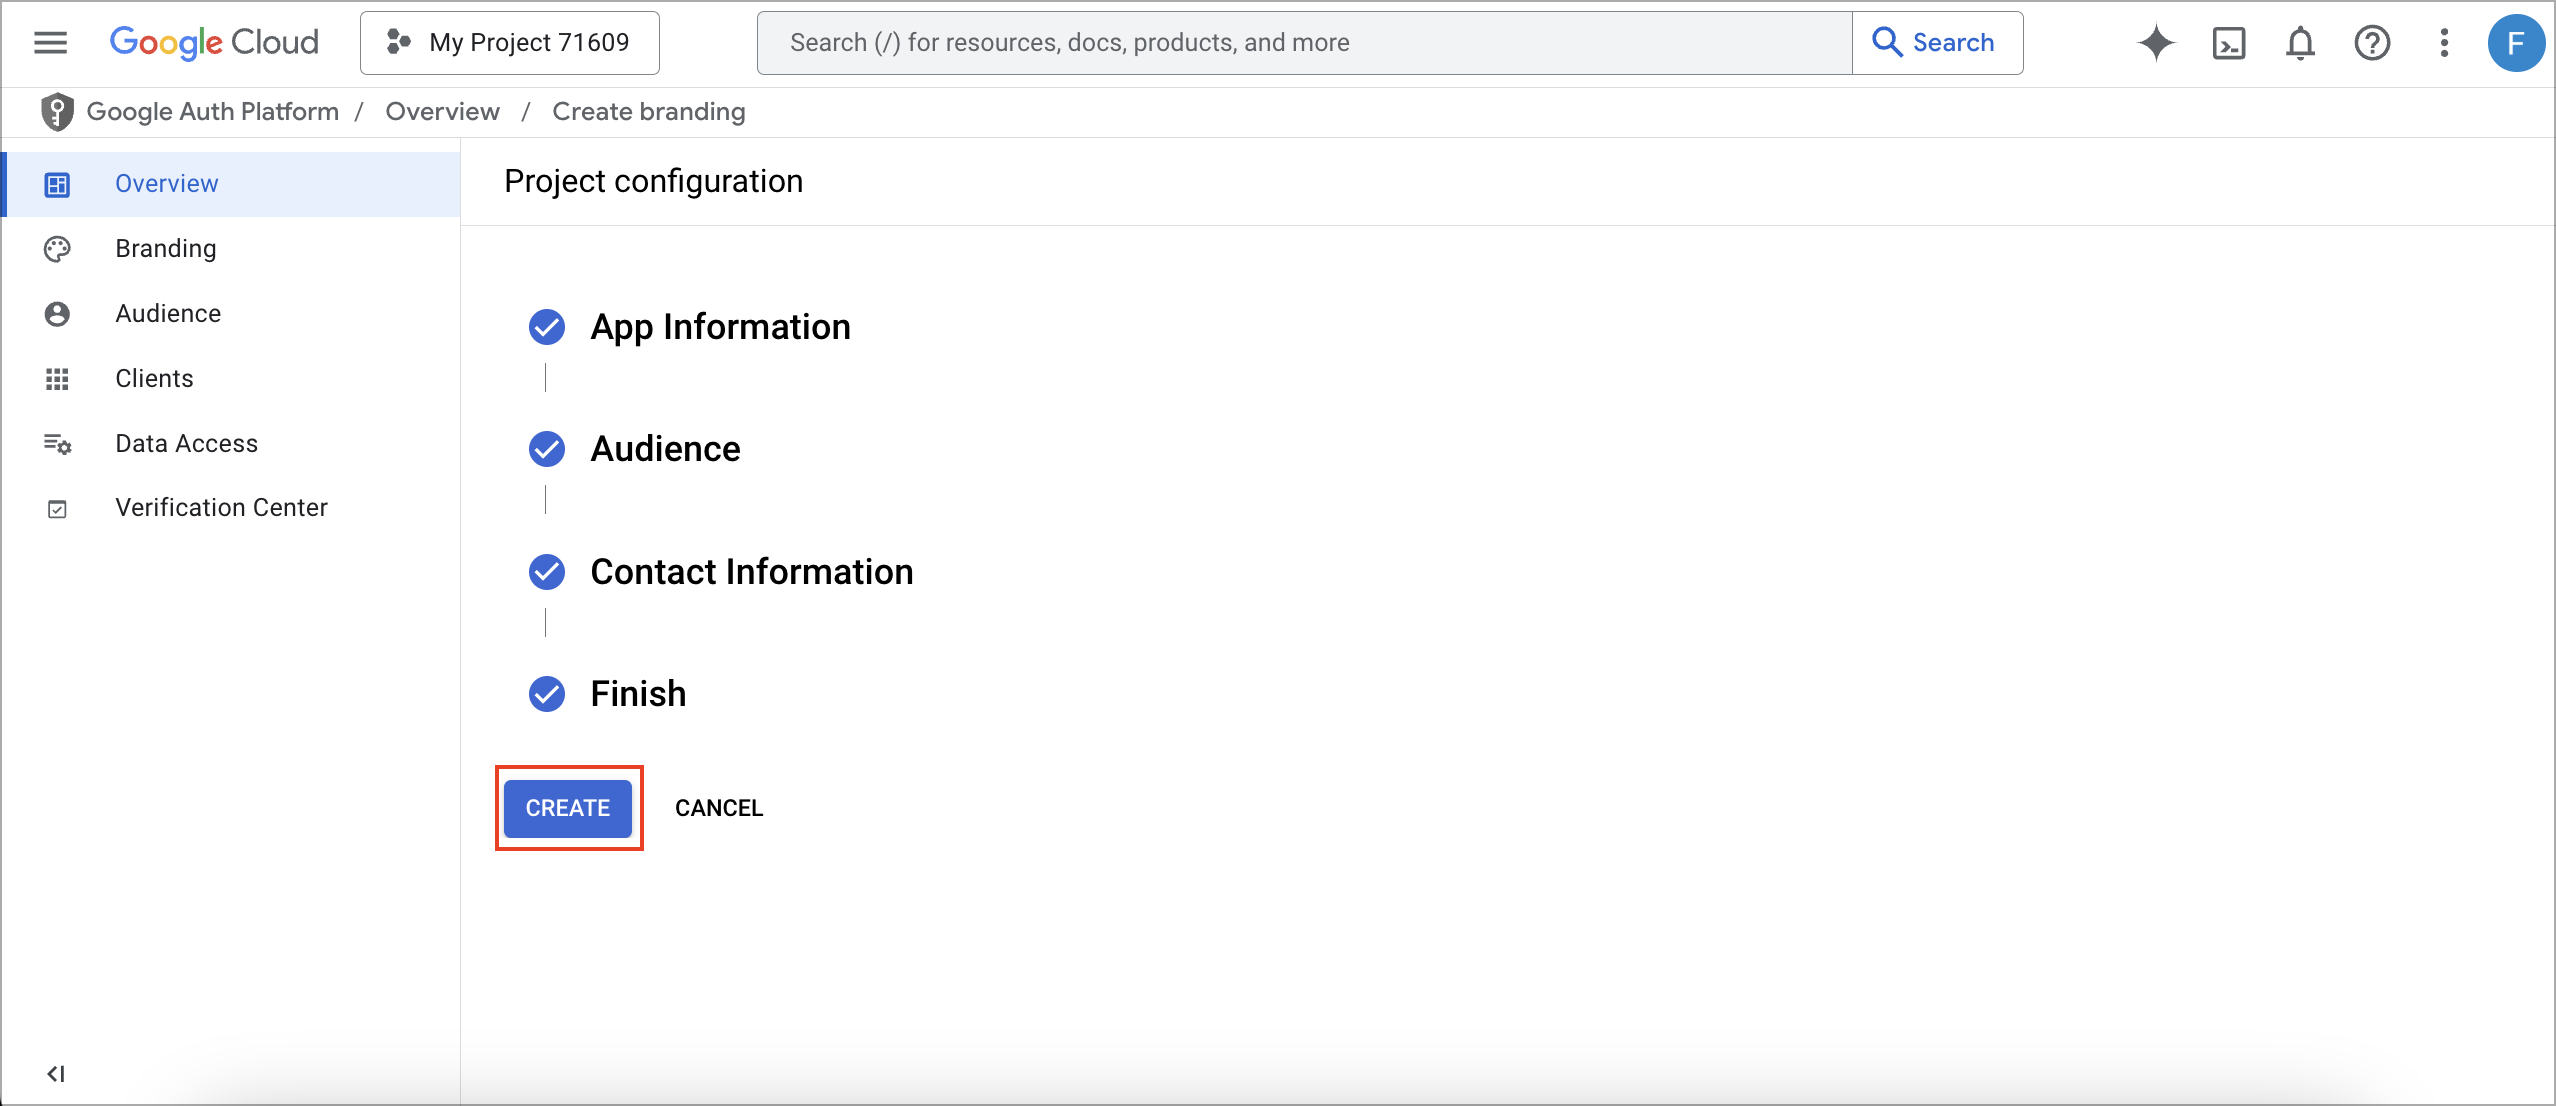Click the Search button
Image resolution: width=2556 pixels, height=1106 pixels.
coord(1937,43)
